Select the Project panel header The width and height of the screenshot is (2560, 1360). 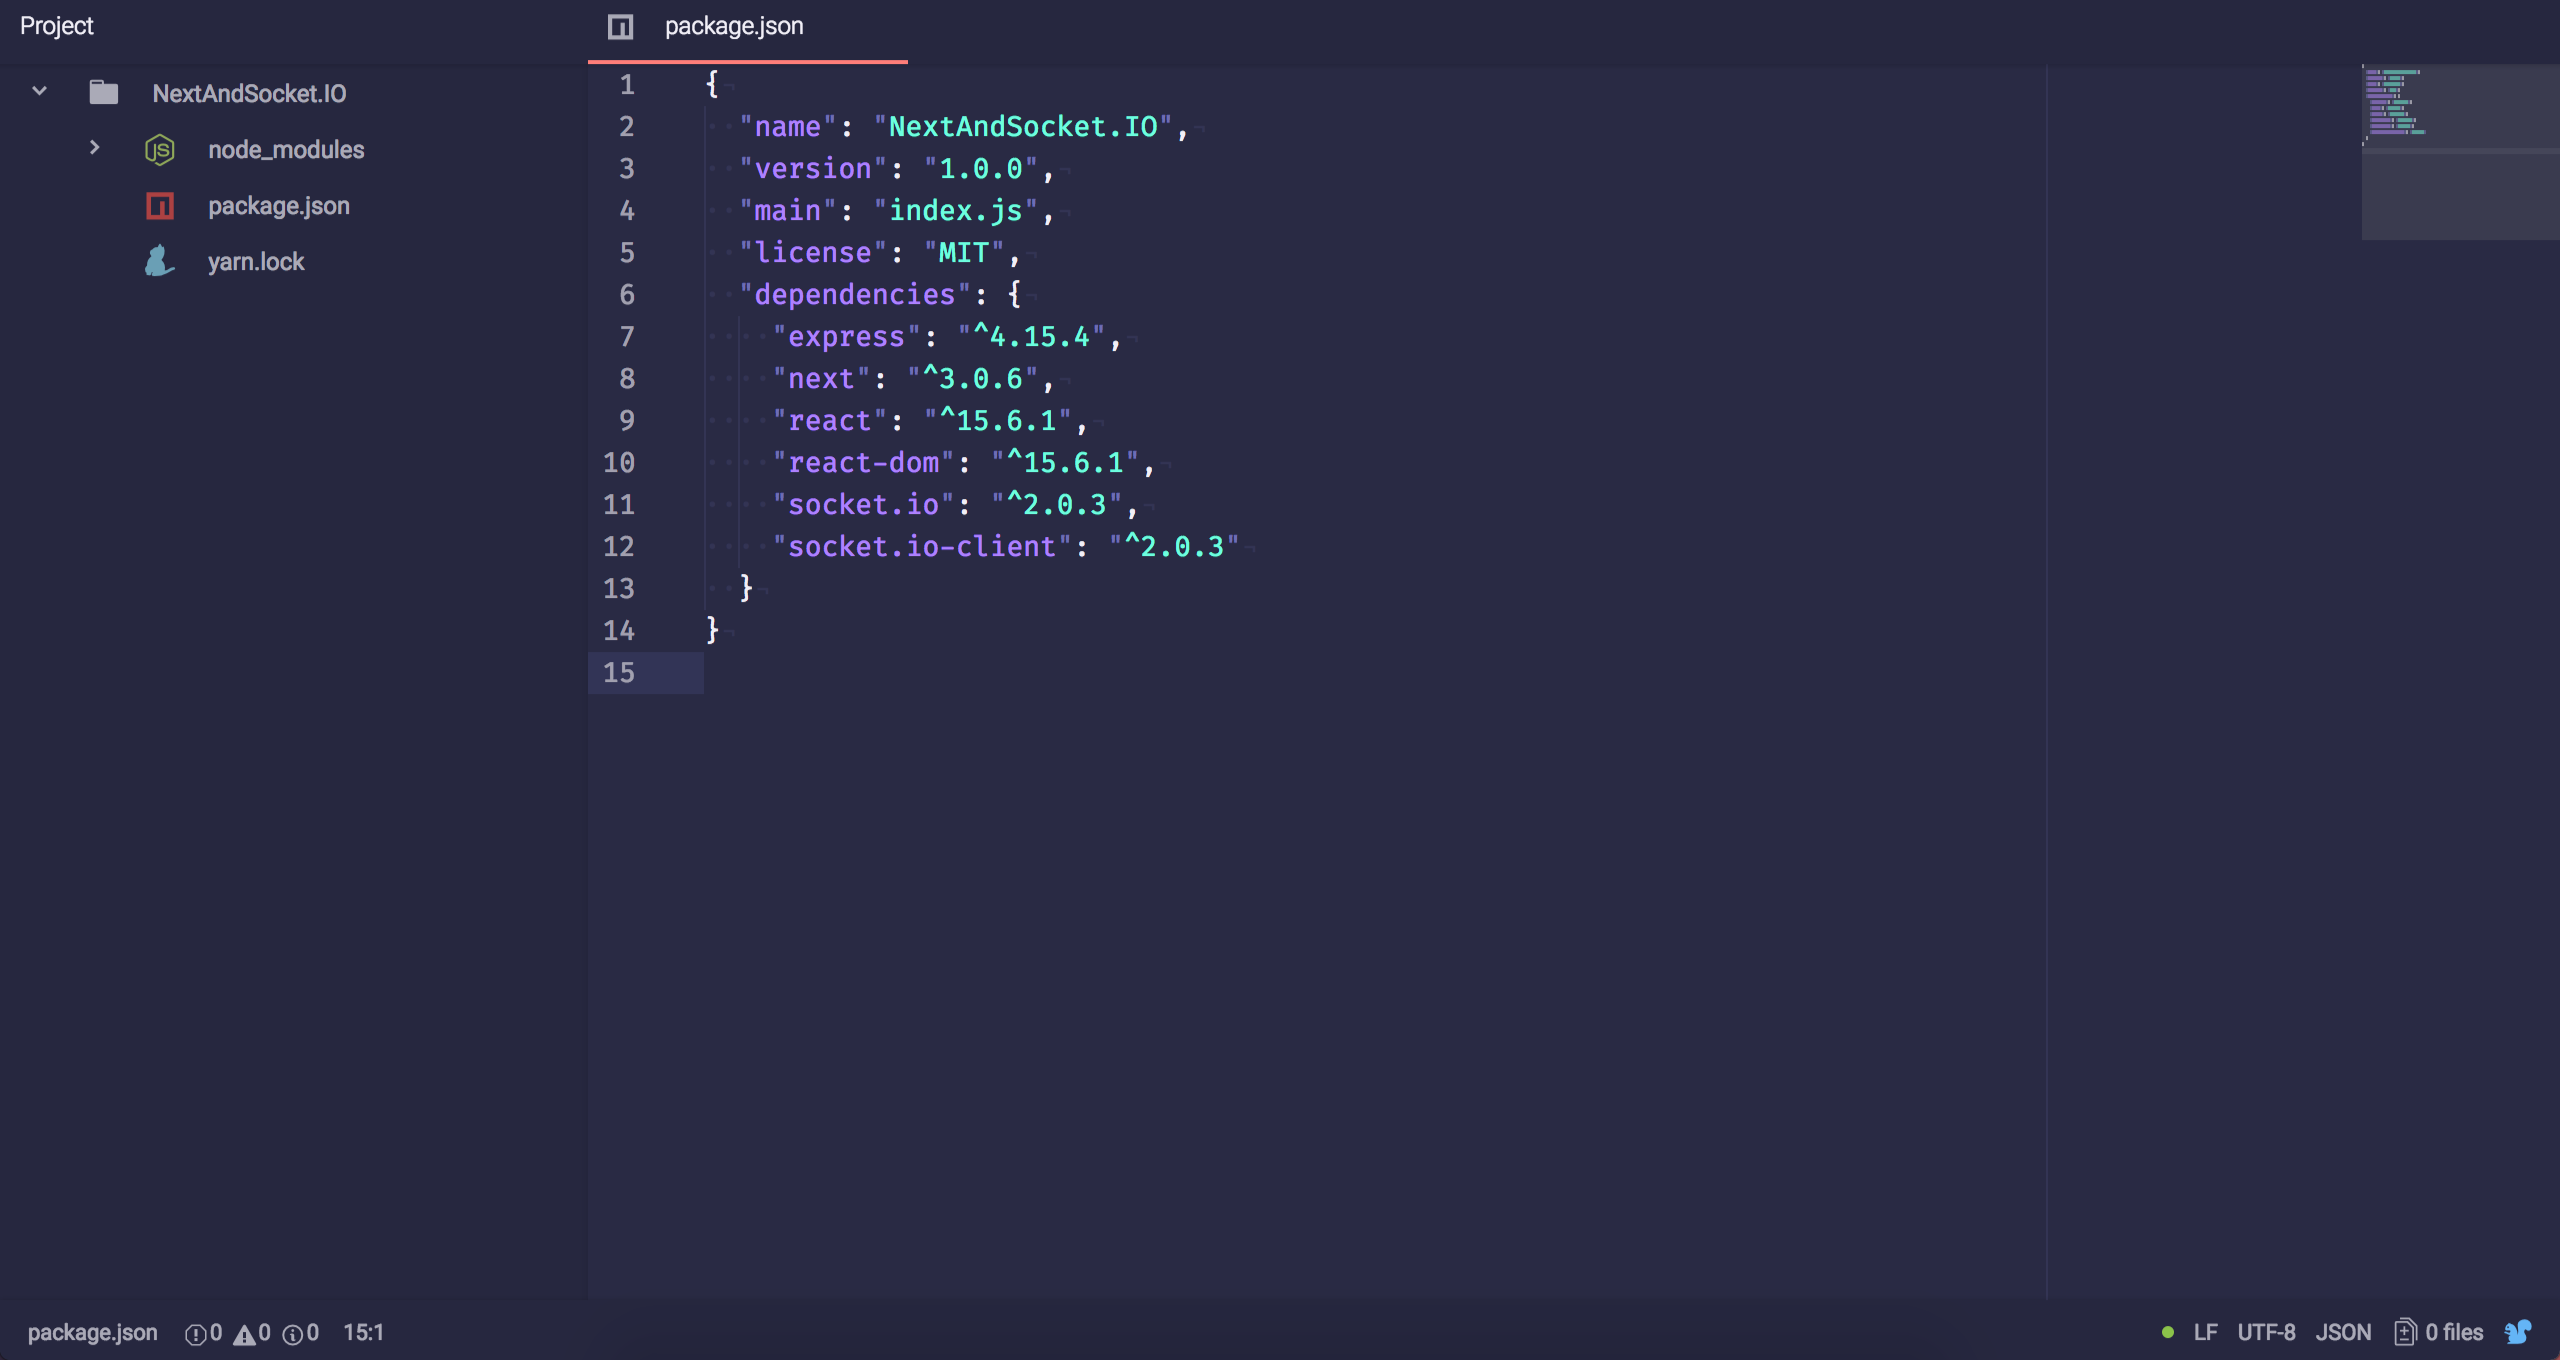coord(56,26)
